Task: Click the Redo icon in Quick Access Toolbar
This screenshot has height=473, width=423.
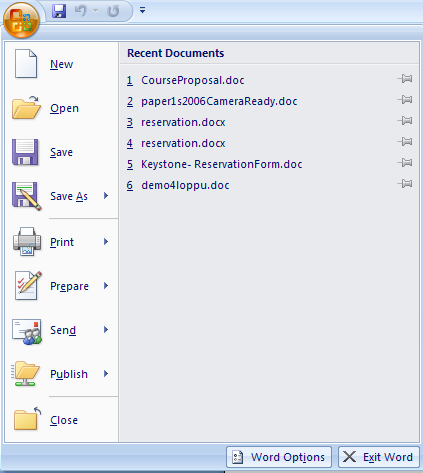Action: 113,11
